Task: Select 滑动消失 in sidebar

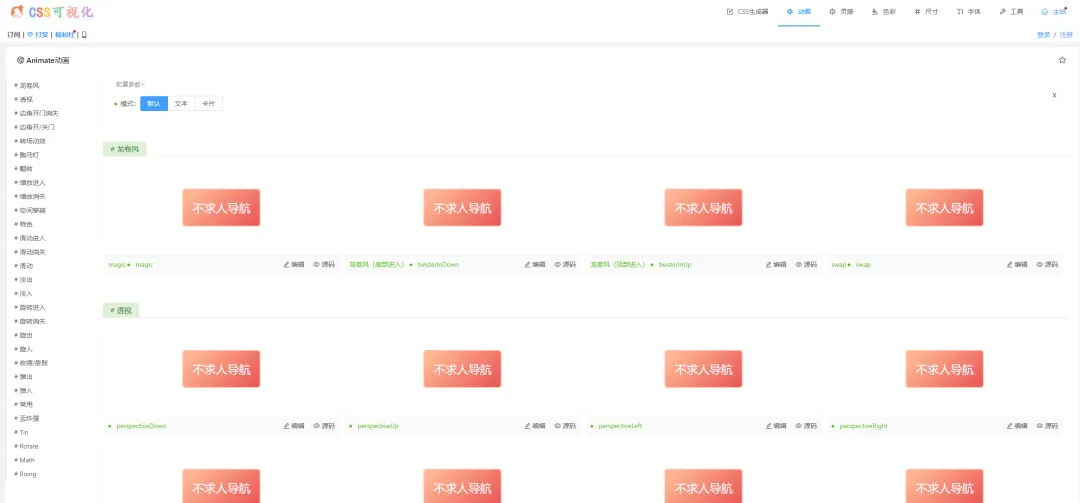Action: click(30, 252)
